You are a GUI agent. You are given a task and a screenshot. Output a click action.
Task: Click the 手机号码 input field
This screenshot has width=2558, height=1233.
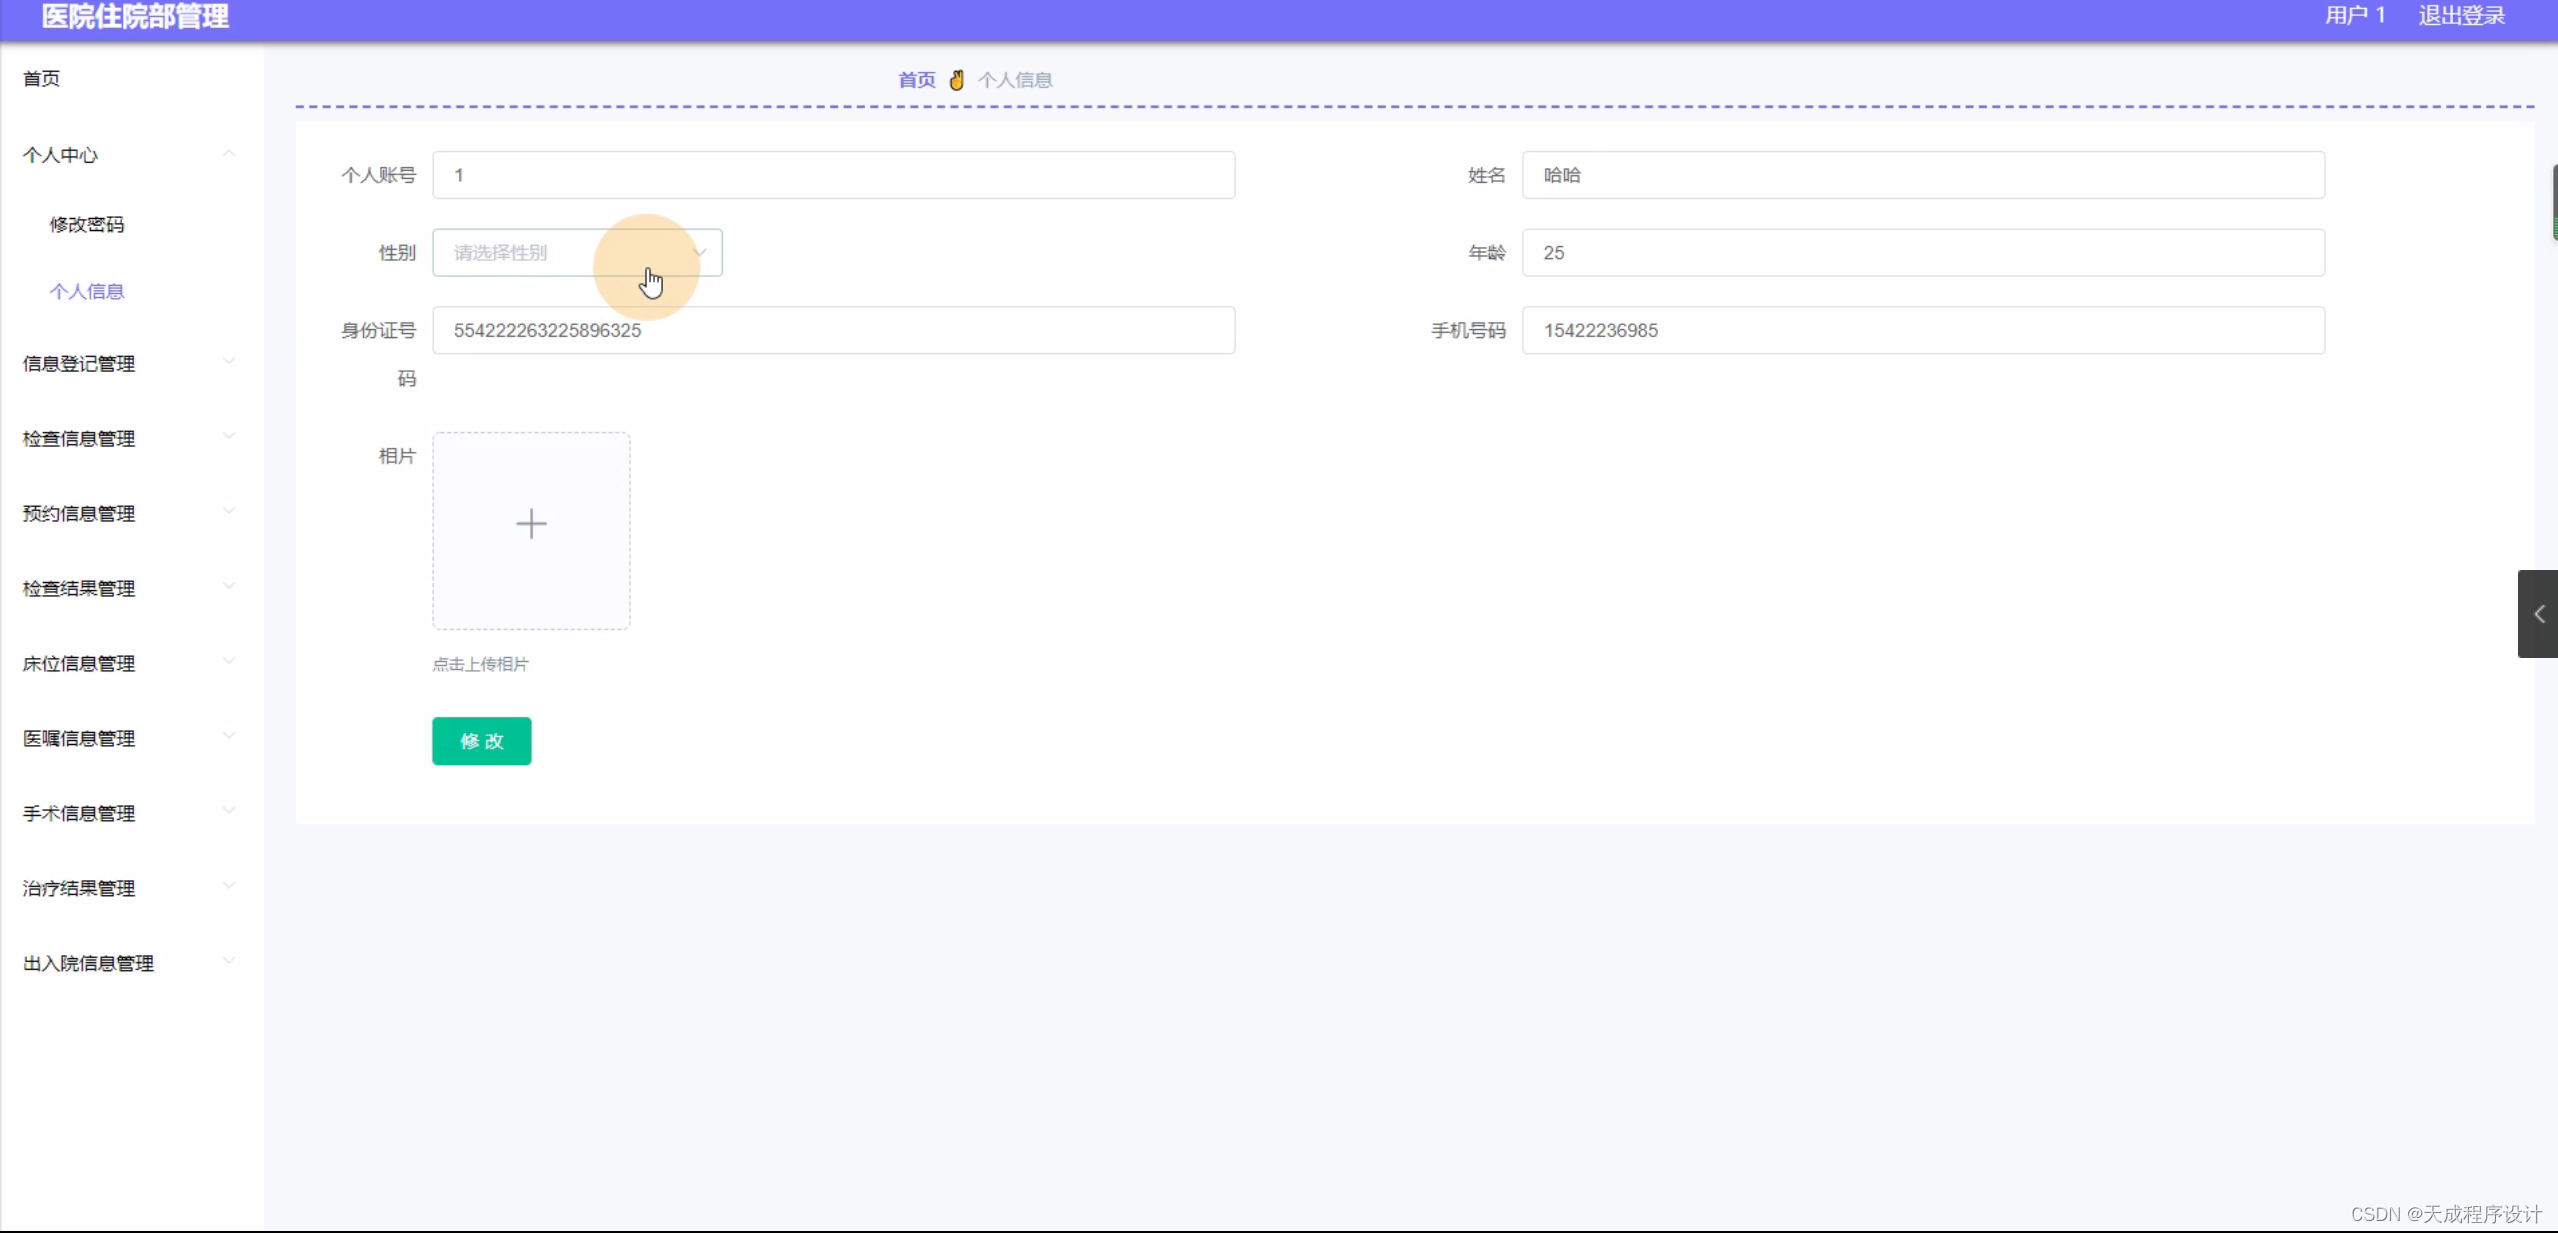coord(1922,330)
